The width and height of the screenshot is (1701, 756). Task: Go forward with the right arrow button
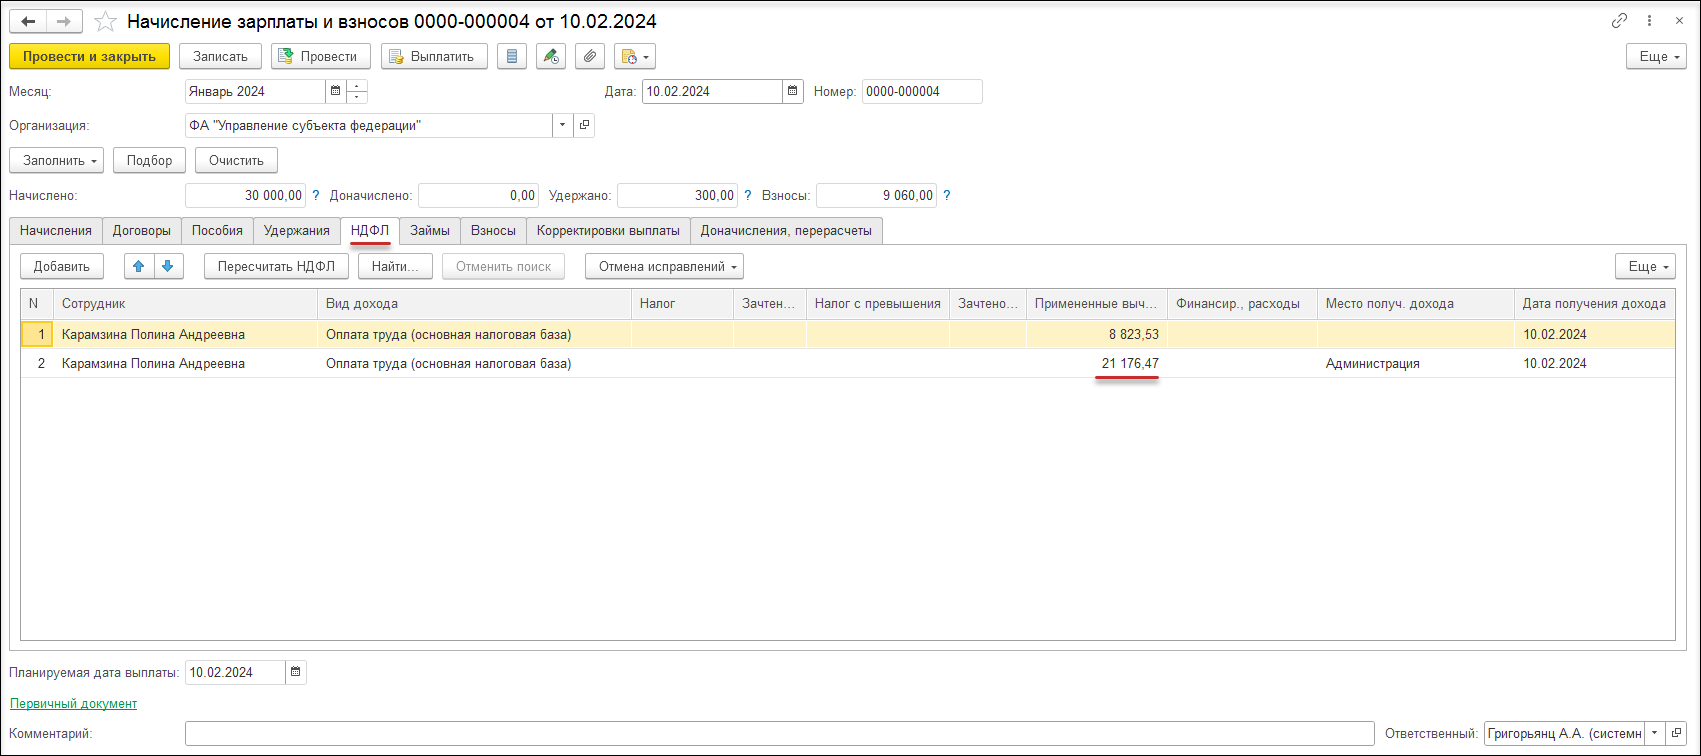(x=64, y=21)
